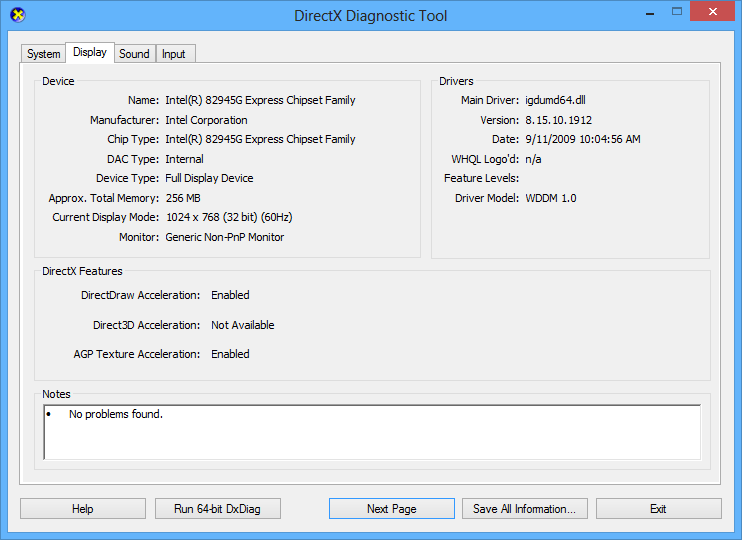Click the Help button
The height and width of the screenshot is (540, 742).
[83, 509]
